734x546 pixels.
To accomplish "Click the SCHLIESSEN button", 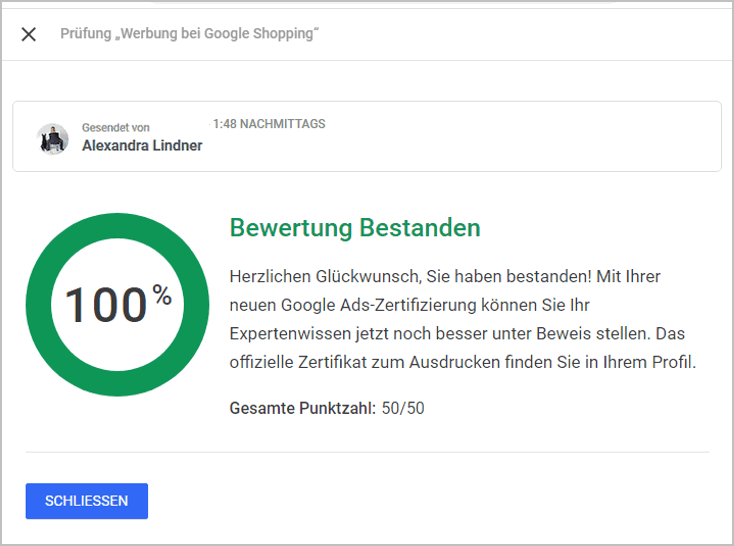I will (x=87, y=501).
